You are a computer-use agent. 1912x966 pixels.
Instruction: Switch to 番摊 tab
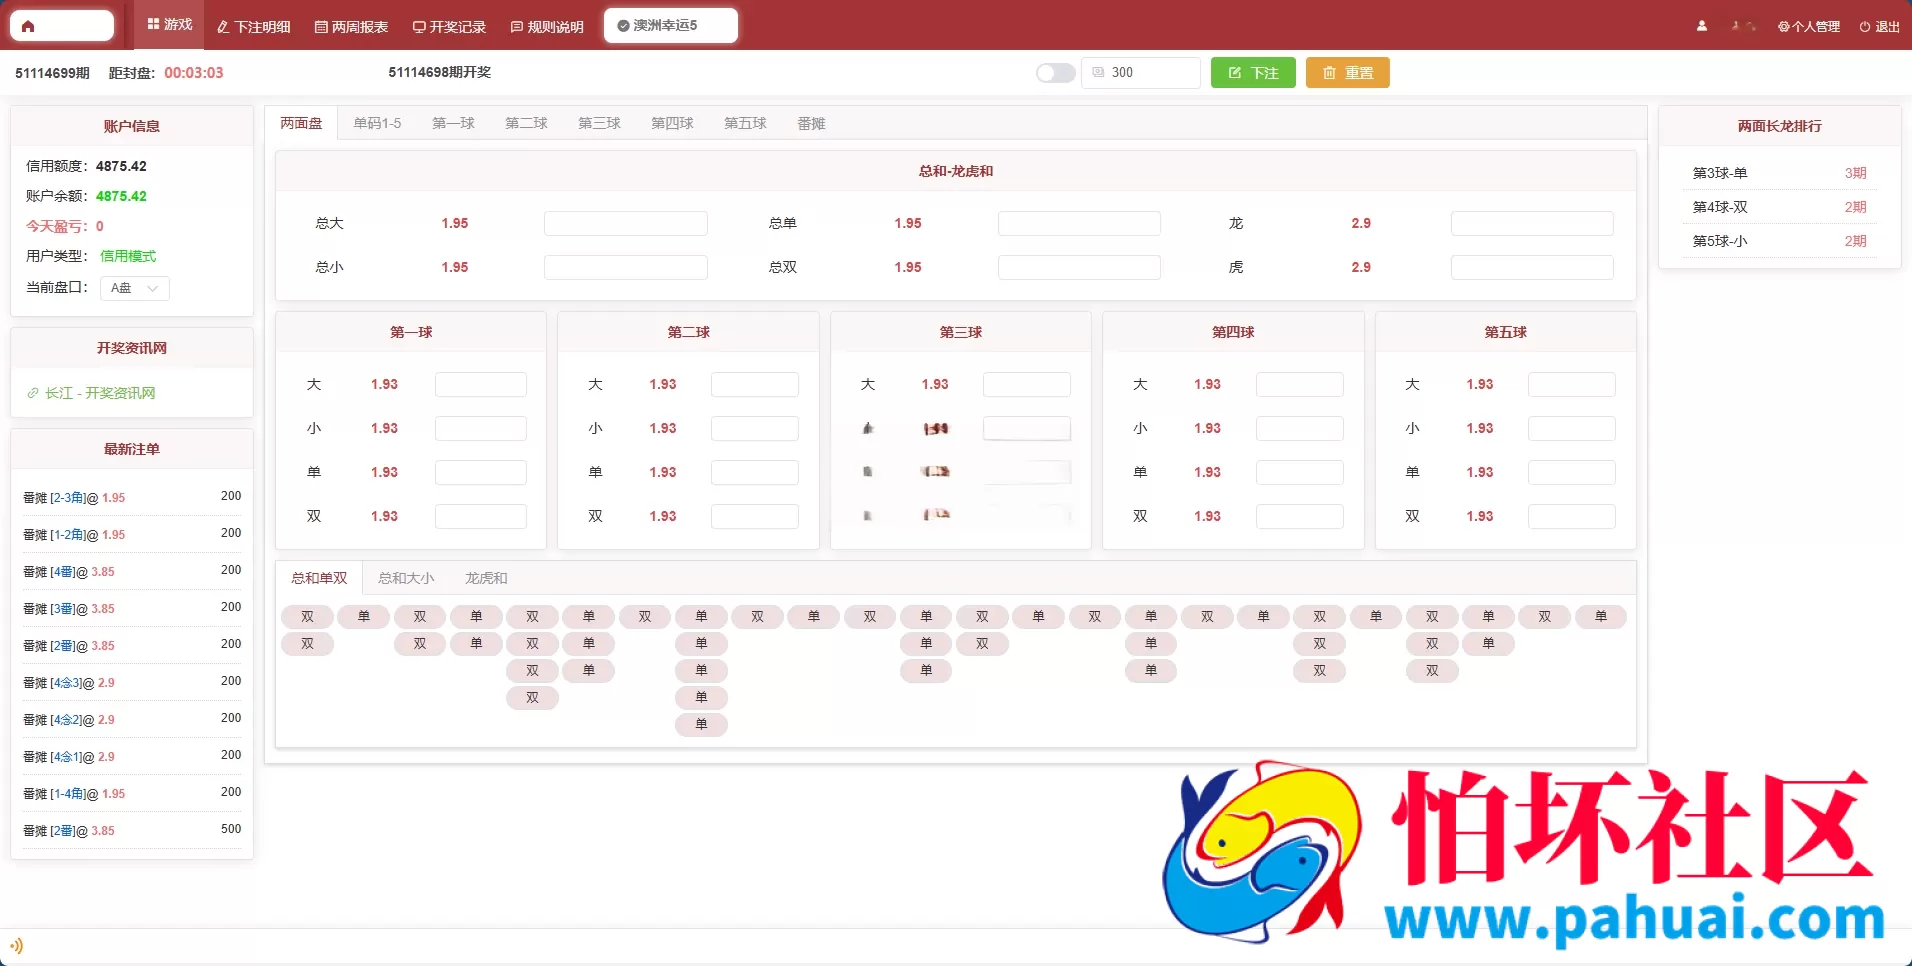811,123
